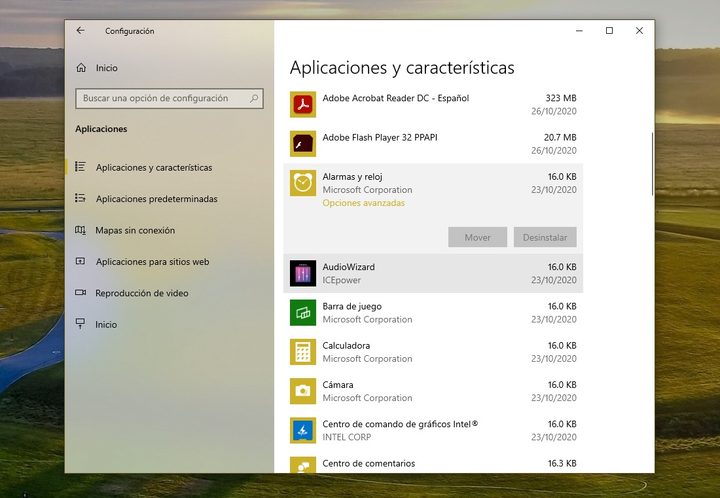Click the apps list vertical scrollbar

coord(652,164)
